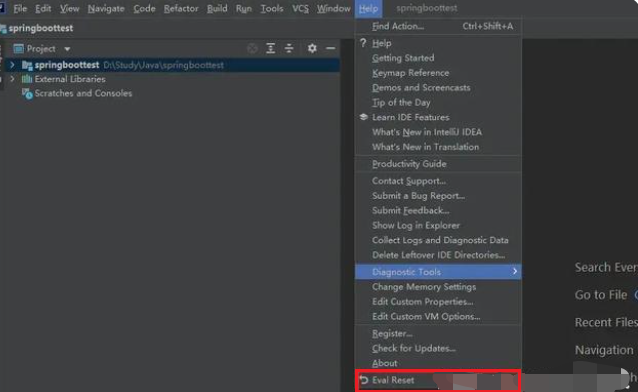The image size is (638, 392).
Task: Open the View menu
Action: [69, 9]
